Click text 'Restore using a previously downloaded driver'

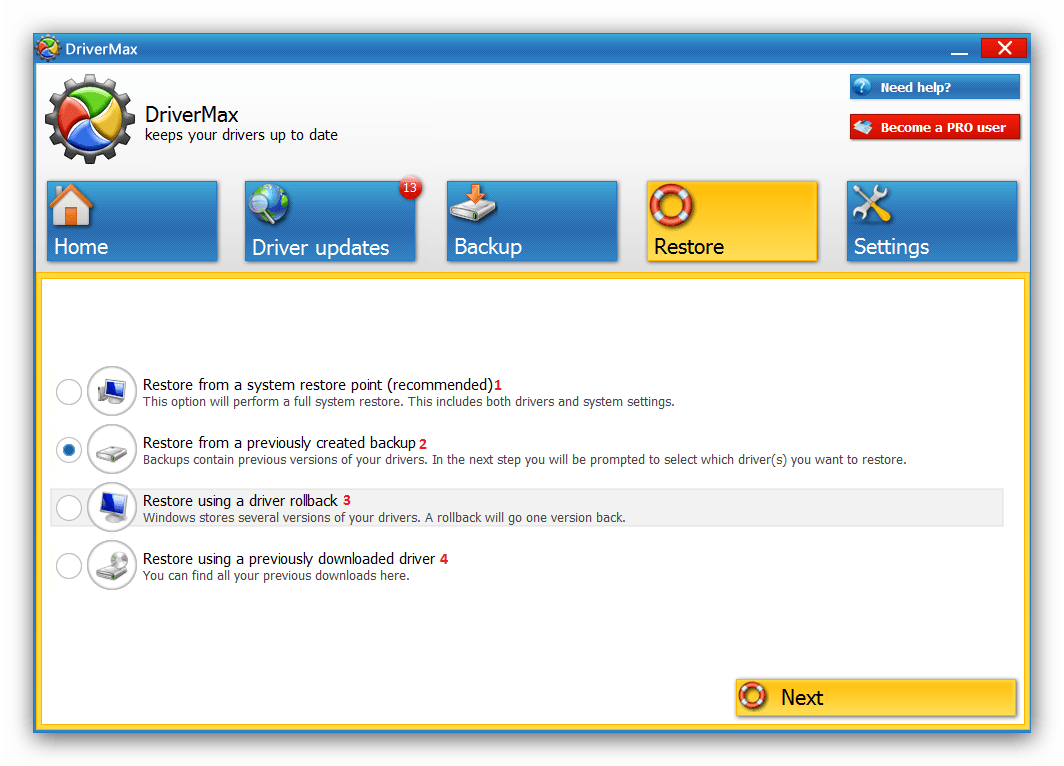288,559
